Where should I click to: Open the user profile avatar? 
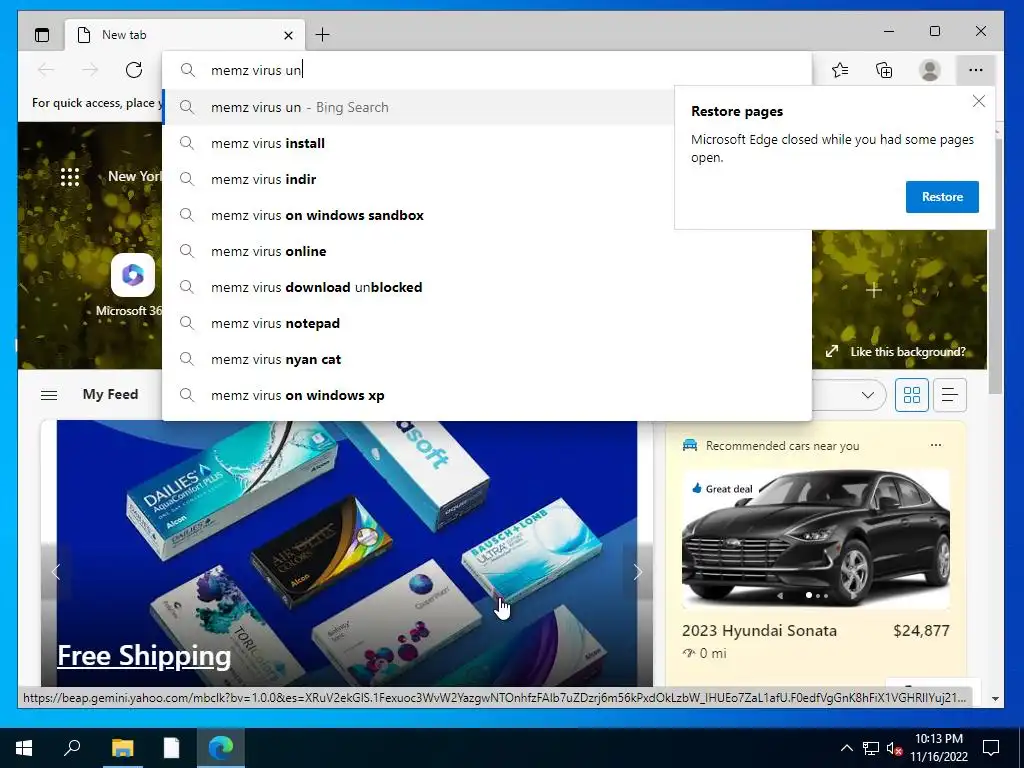929,70
